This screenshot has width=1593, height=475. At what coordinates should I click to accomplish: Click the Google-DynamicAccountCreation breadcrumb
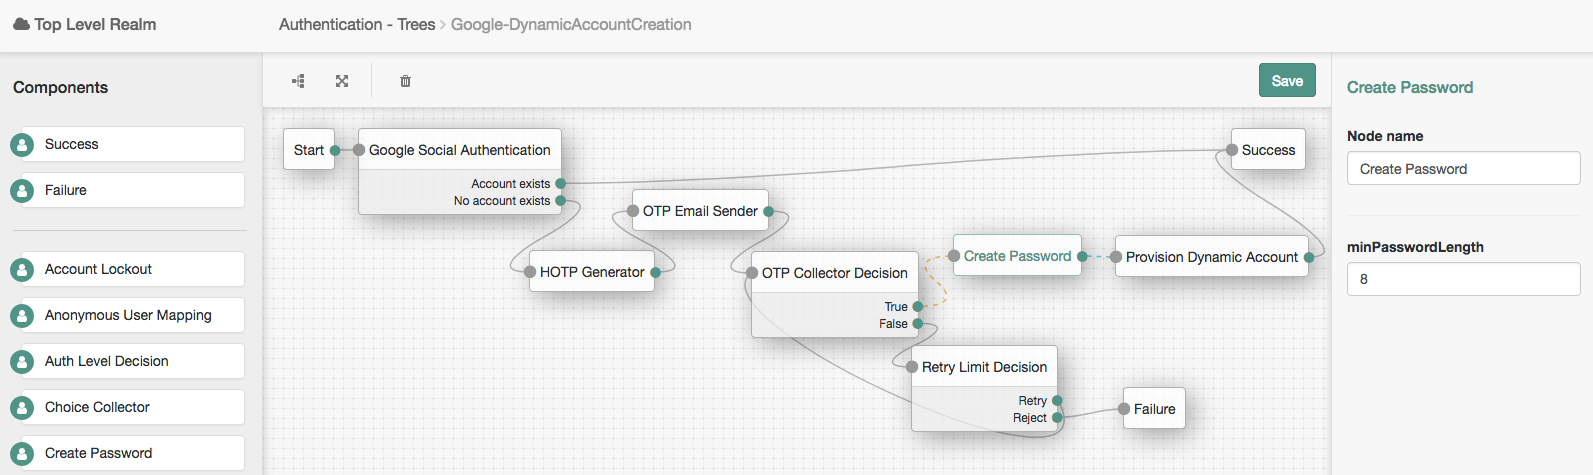click(571, 24)
